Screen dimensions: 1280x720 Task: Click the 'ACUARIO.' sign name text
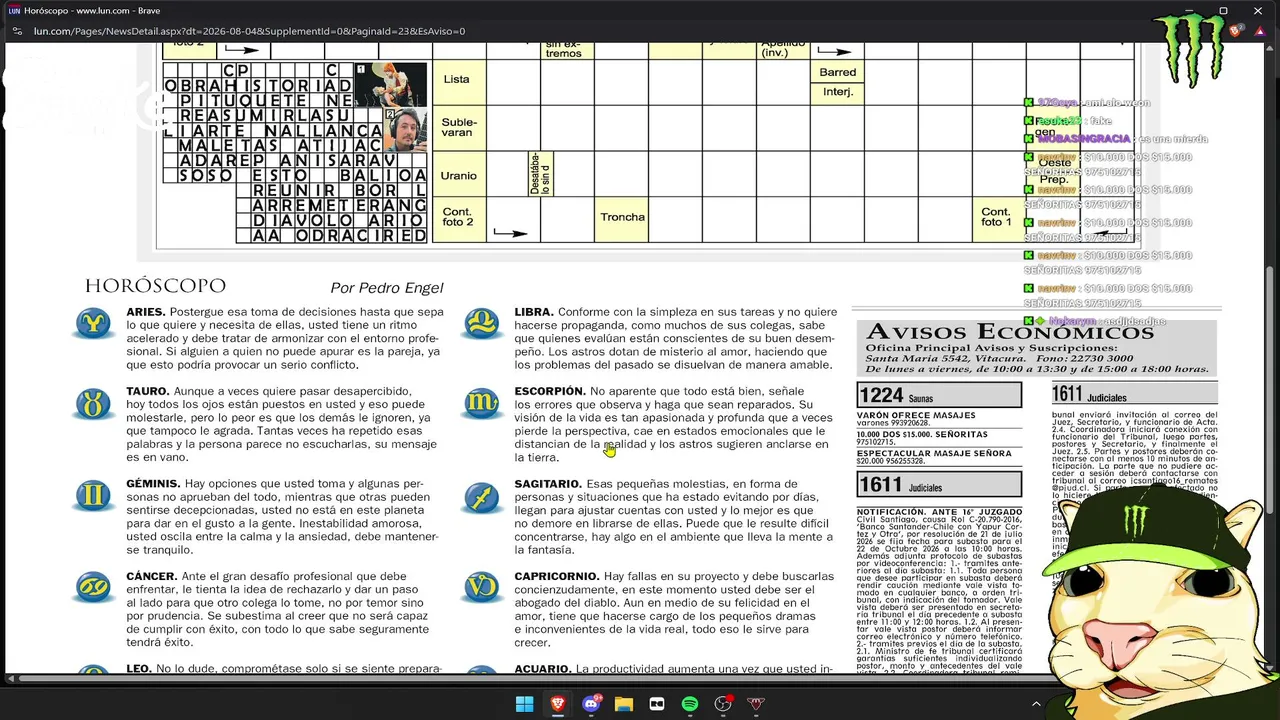click(x=542, y=668)
